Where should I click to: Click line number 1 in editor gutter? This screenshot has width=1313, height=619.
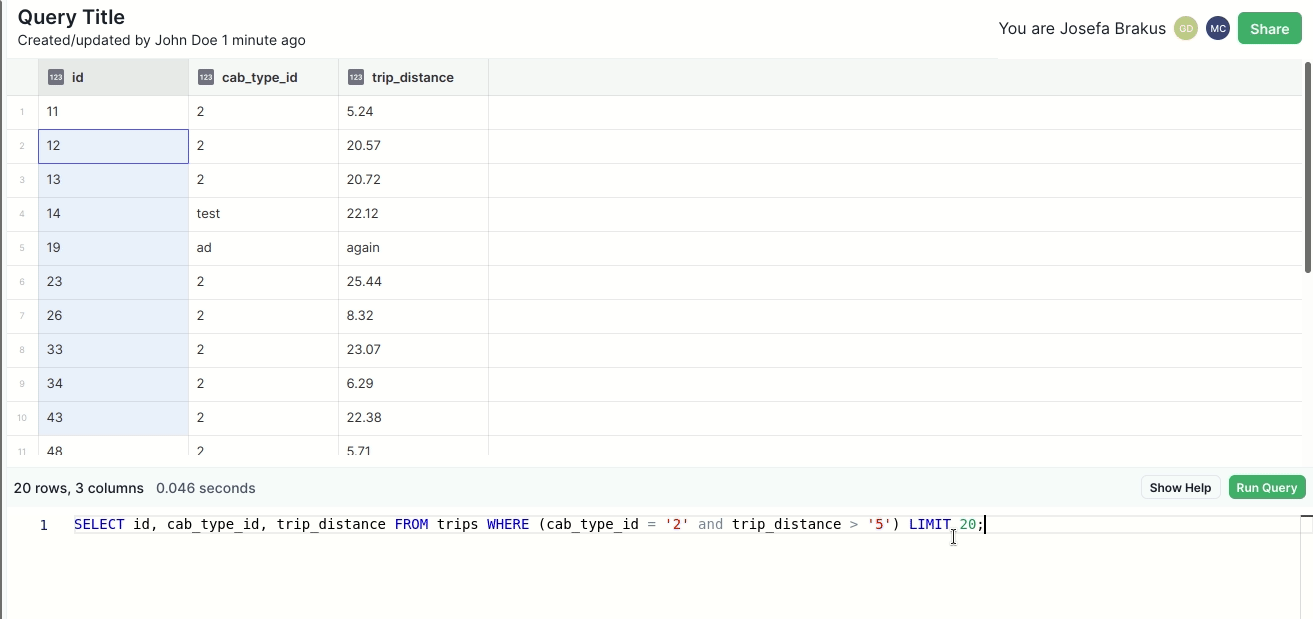[44, 525]
